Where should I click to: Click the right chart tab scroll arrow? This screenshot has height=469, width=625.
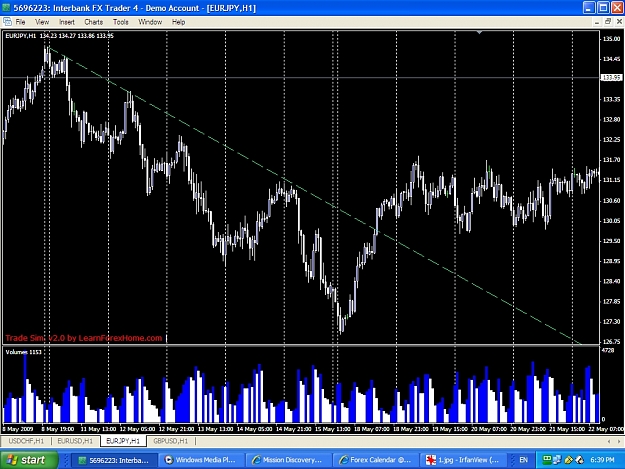coord(619,441)
